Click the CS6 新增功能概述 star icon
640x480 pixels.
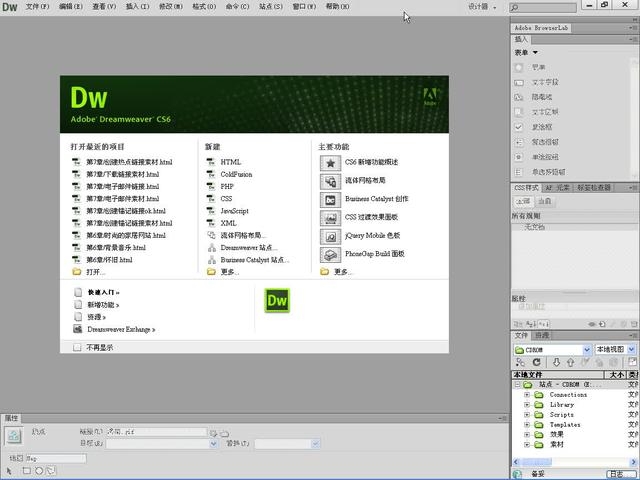[x=330, y=163]
